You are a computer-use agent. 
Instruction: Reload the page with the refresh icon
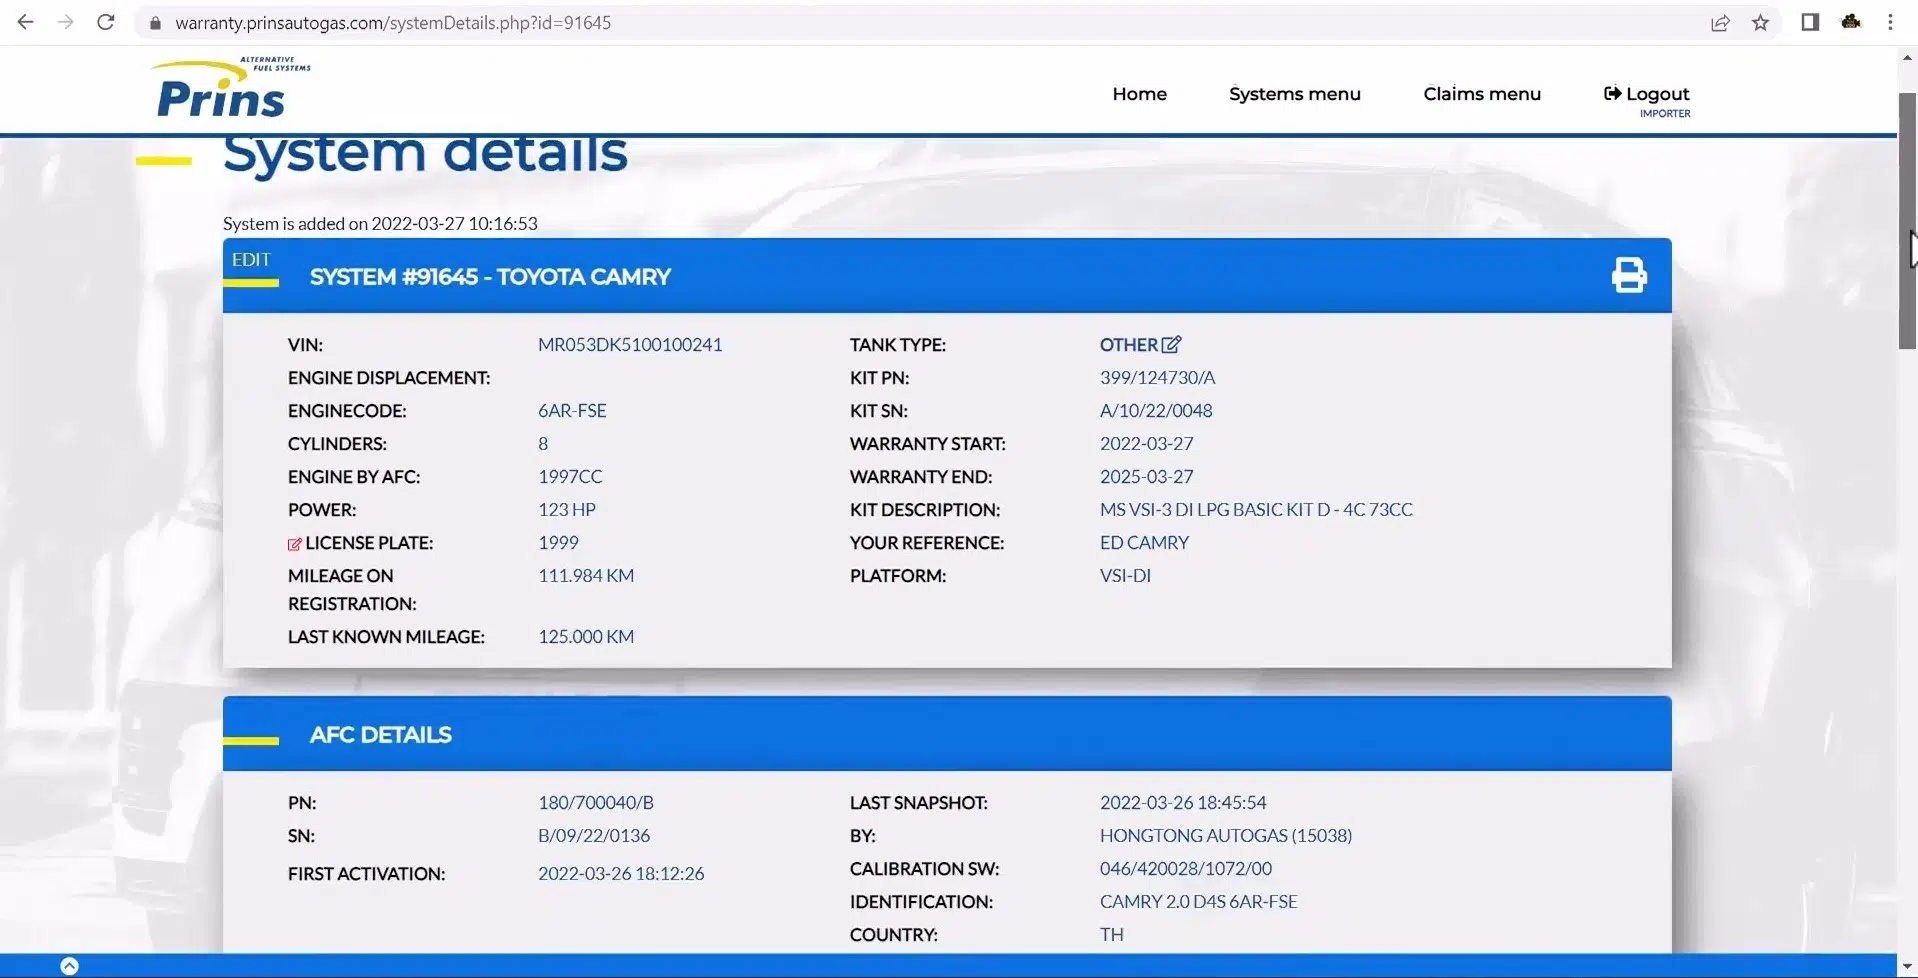[x=105, y=22]
